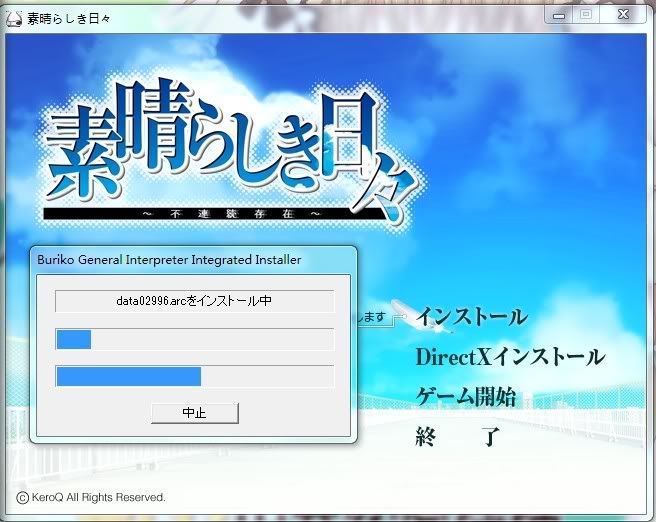This screenshot has height=522, width=656.
Task: Click the 中止 cancel button
Action: [195, 413]
